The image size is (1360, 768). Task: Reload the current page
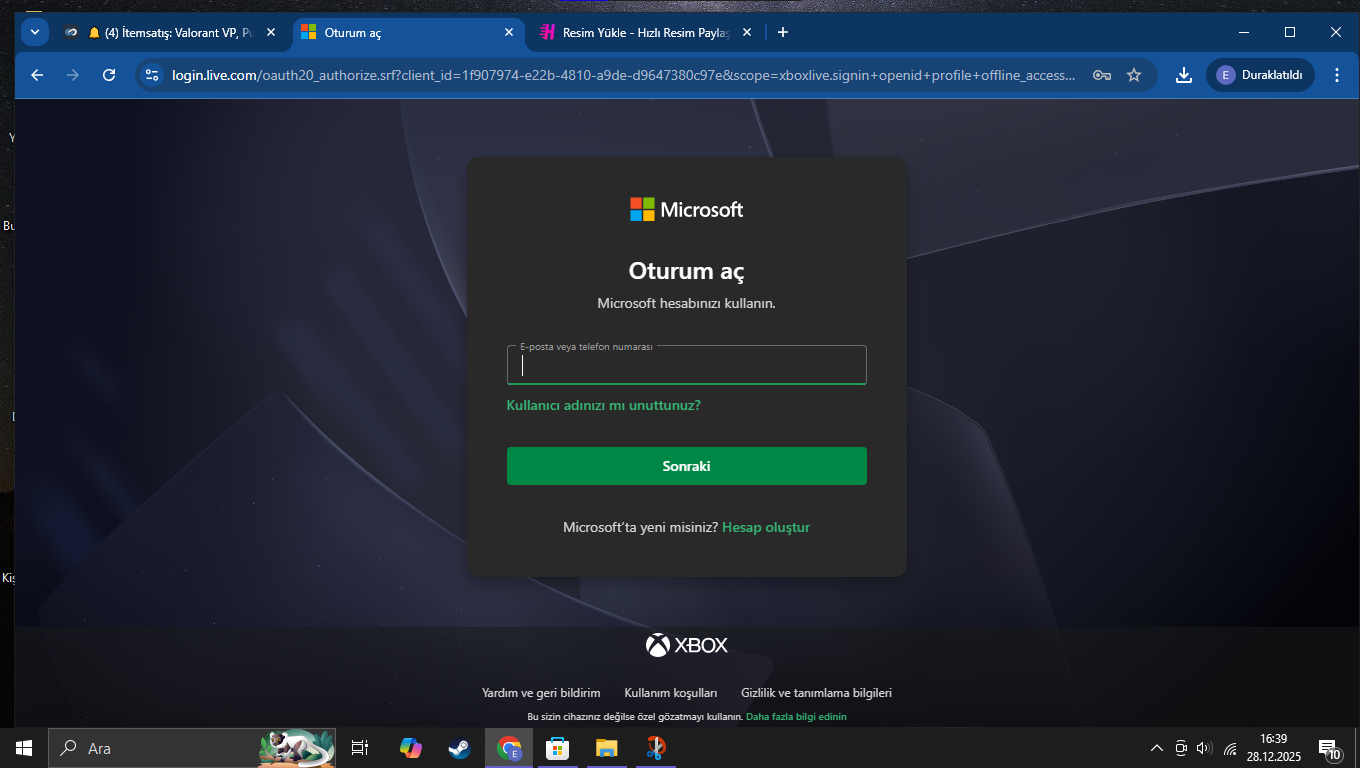109,75
